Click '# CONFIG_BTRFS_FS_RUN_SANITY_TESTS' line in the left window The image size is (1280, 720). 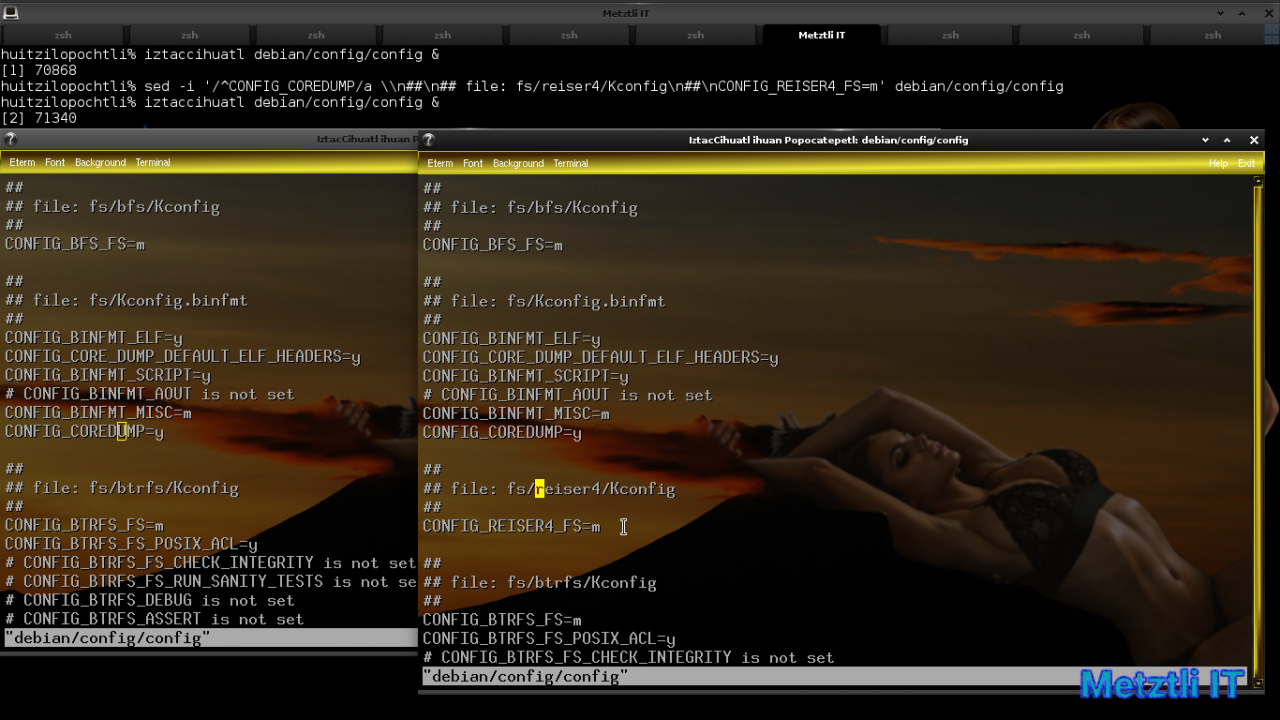click(210, 581)
